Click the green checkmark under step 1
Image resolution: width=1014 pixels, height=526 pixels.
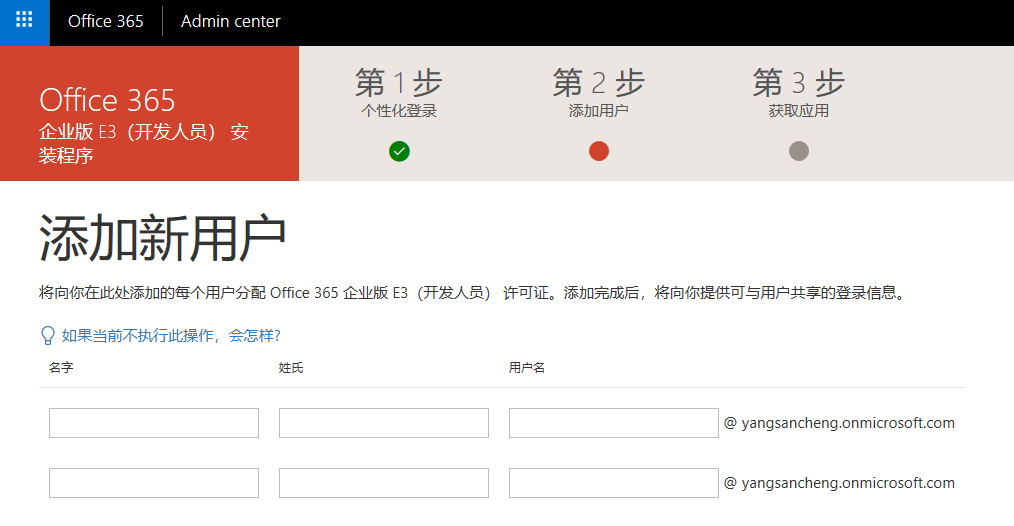coord(399,151)
